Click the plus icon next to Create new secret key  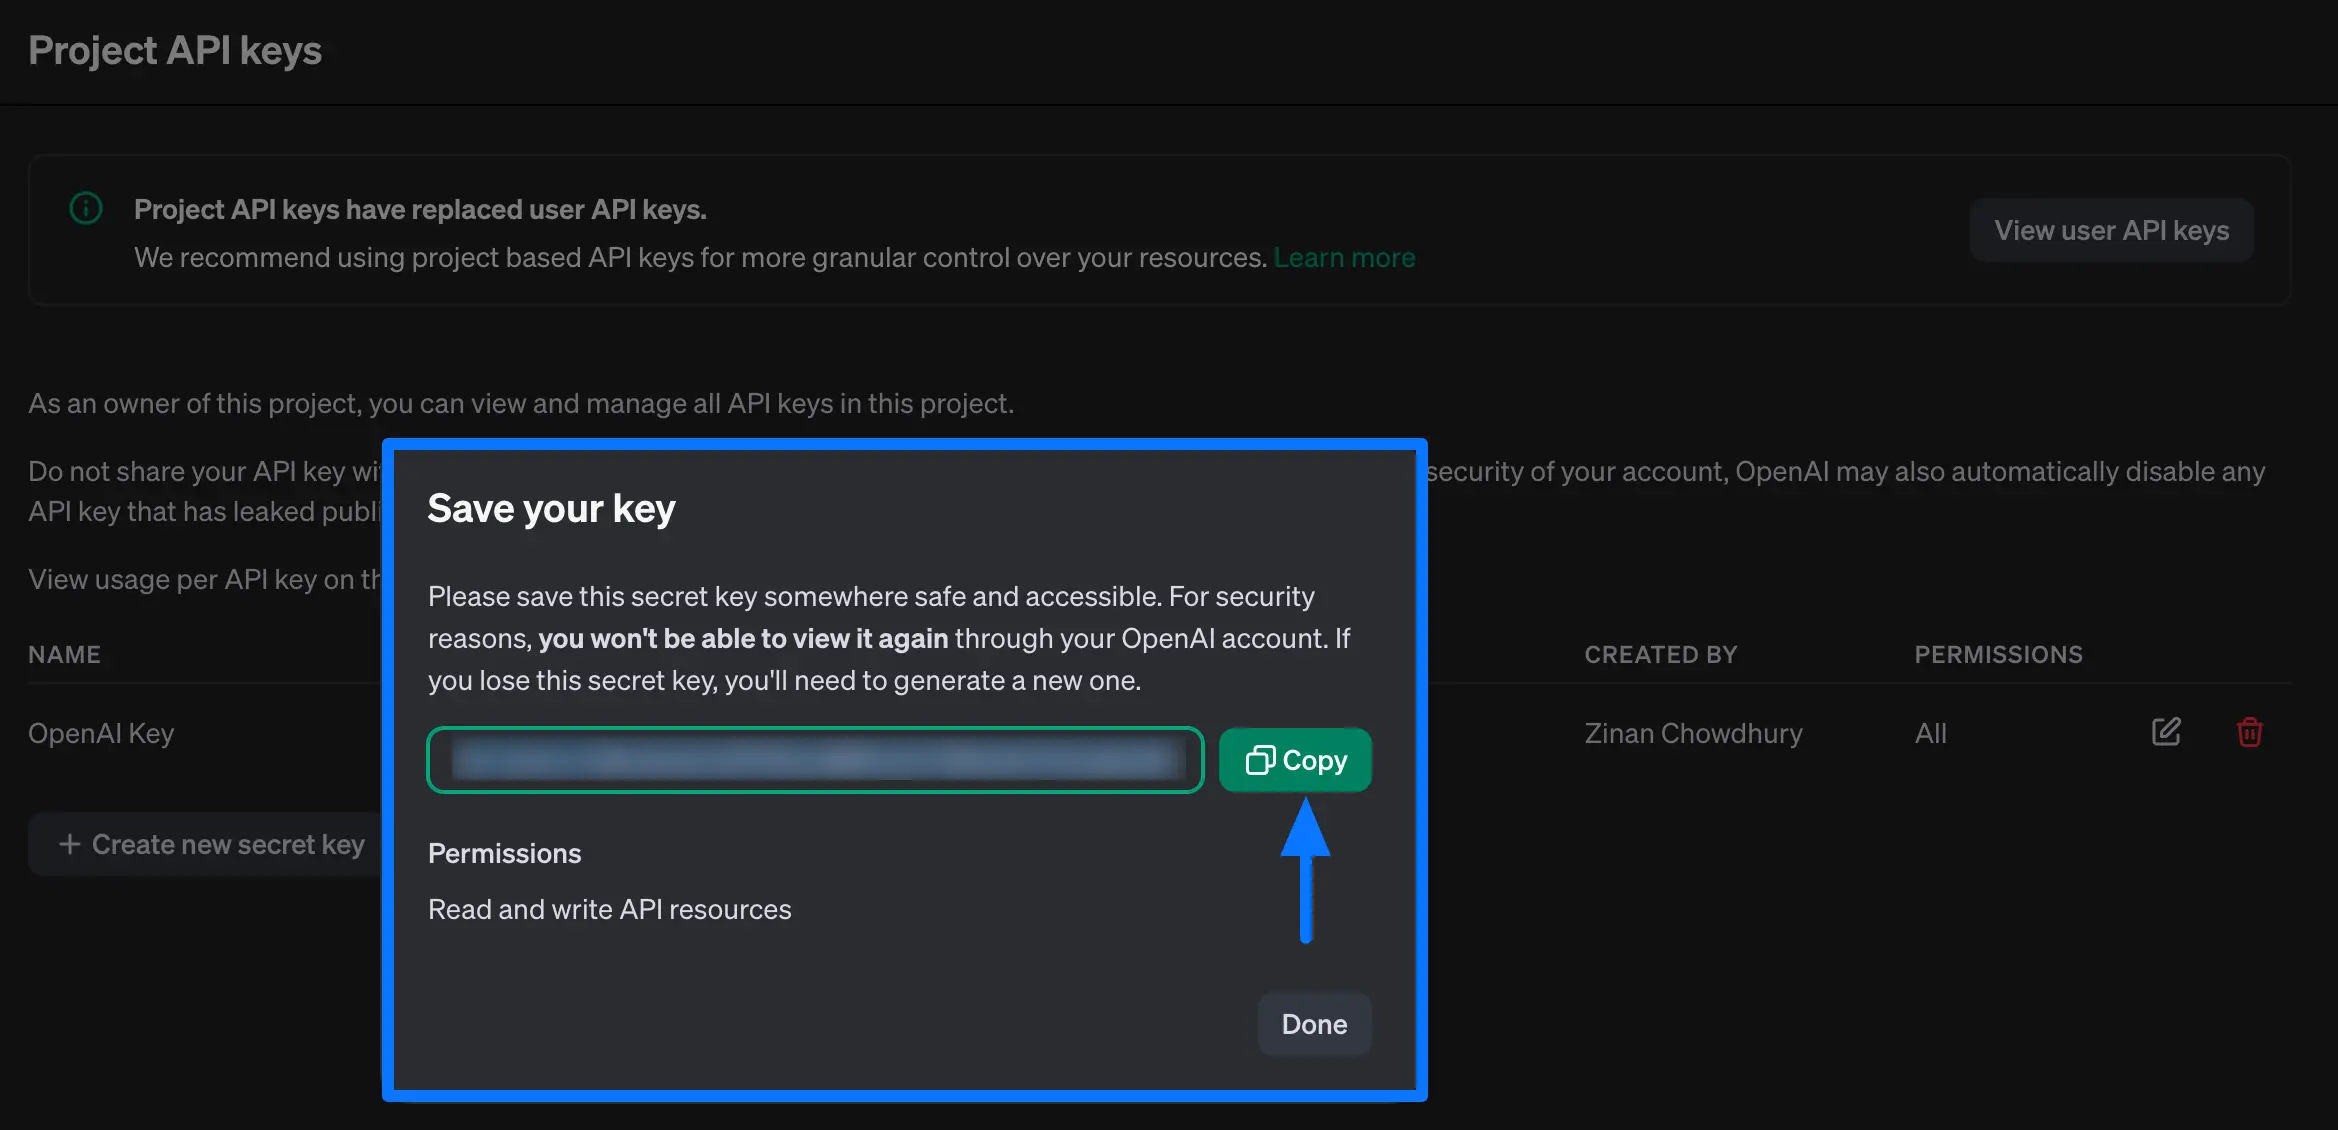click(x=69, y=844)
